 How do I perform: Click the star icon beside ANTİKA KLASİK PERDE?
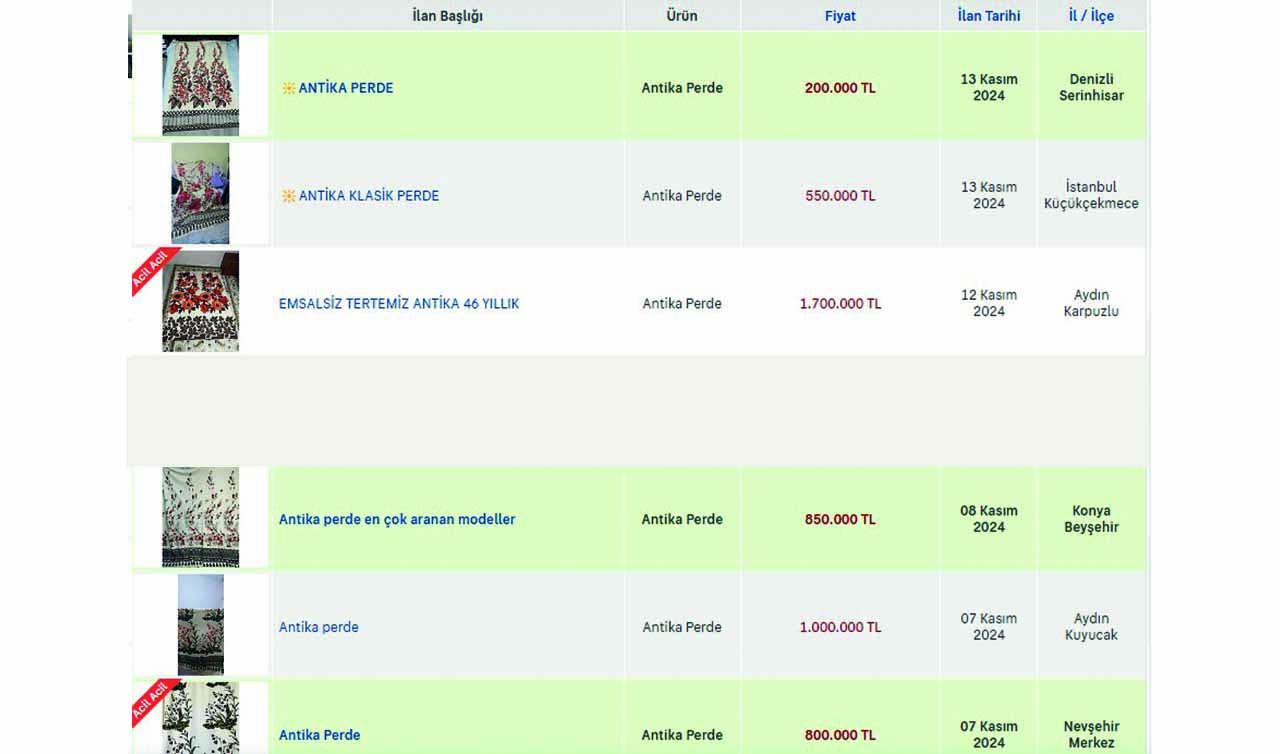pyautogui.click(x=288, y=196)
